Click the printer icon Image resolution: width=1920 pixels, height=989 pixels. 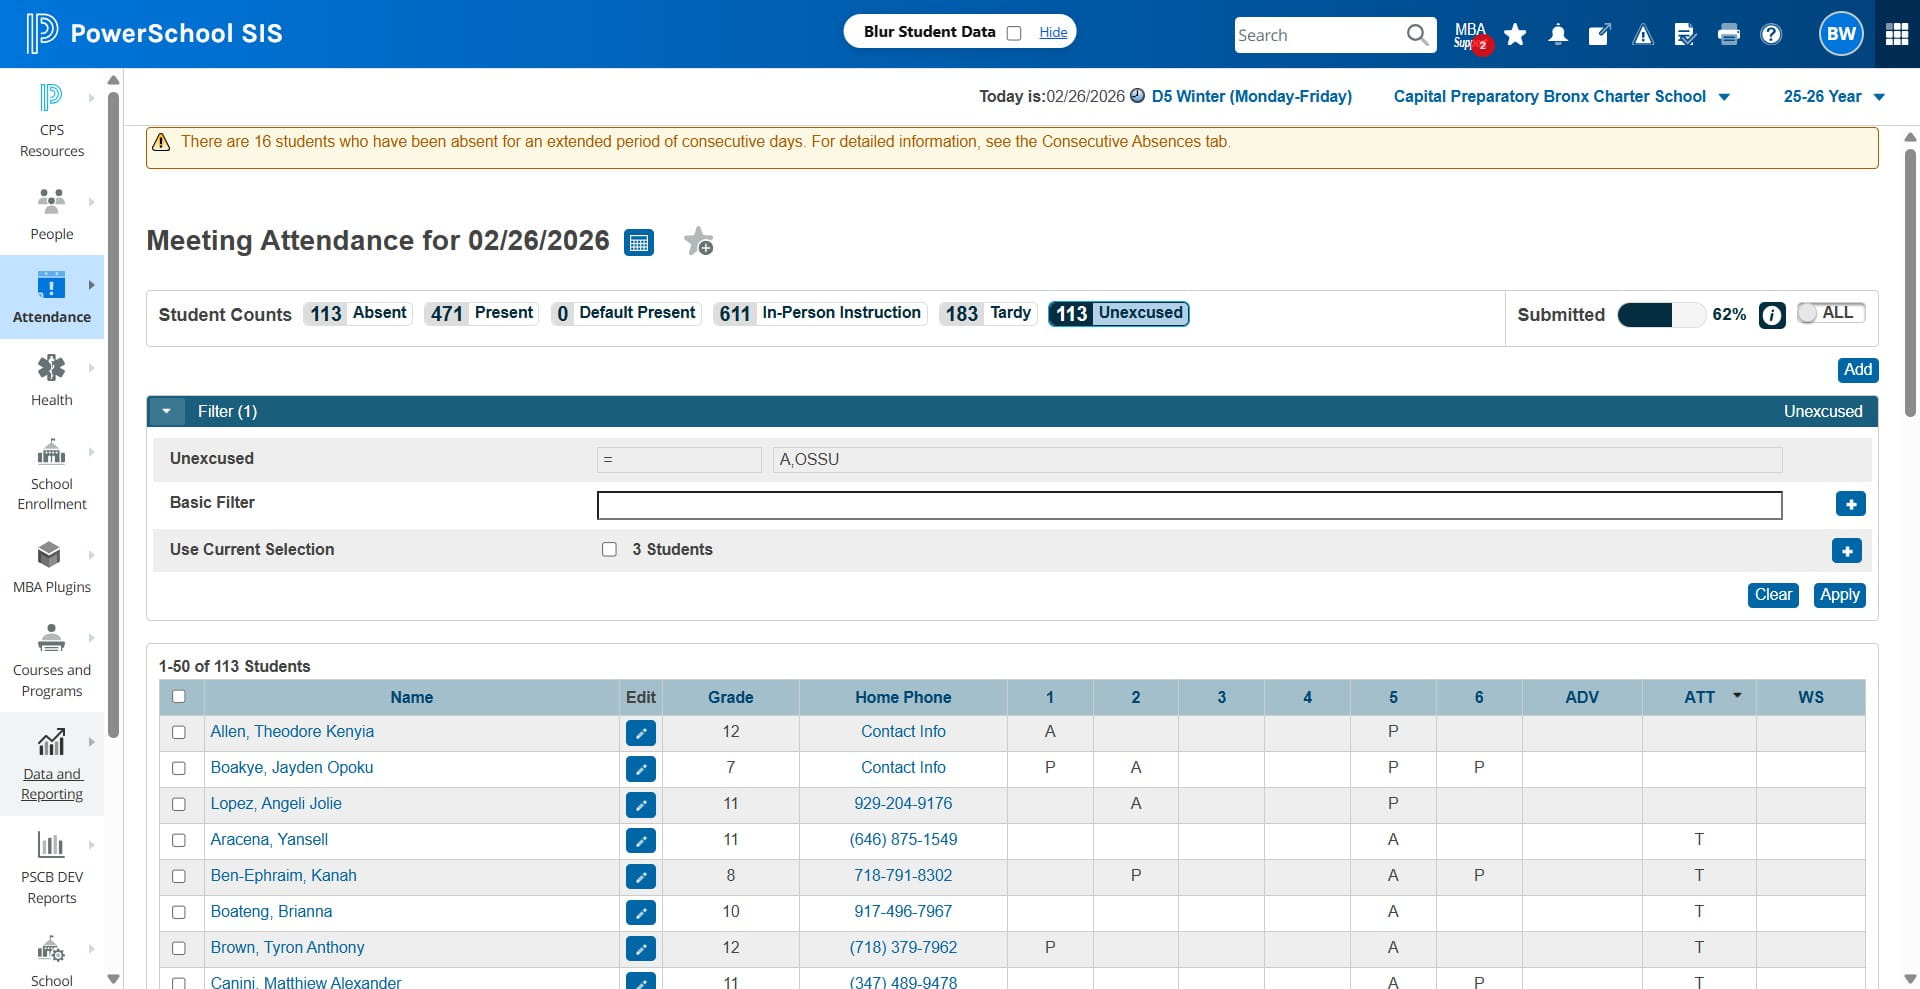click(x=1728, y=35)
